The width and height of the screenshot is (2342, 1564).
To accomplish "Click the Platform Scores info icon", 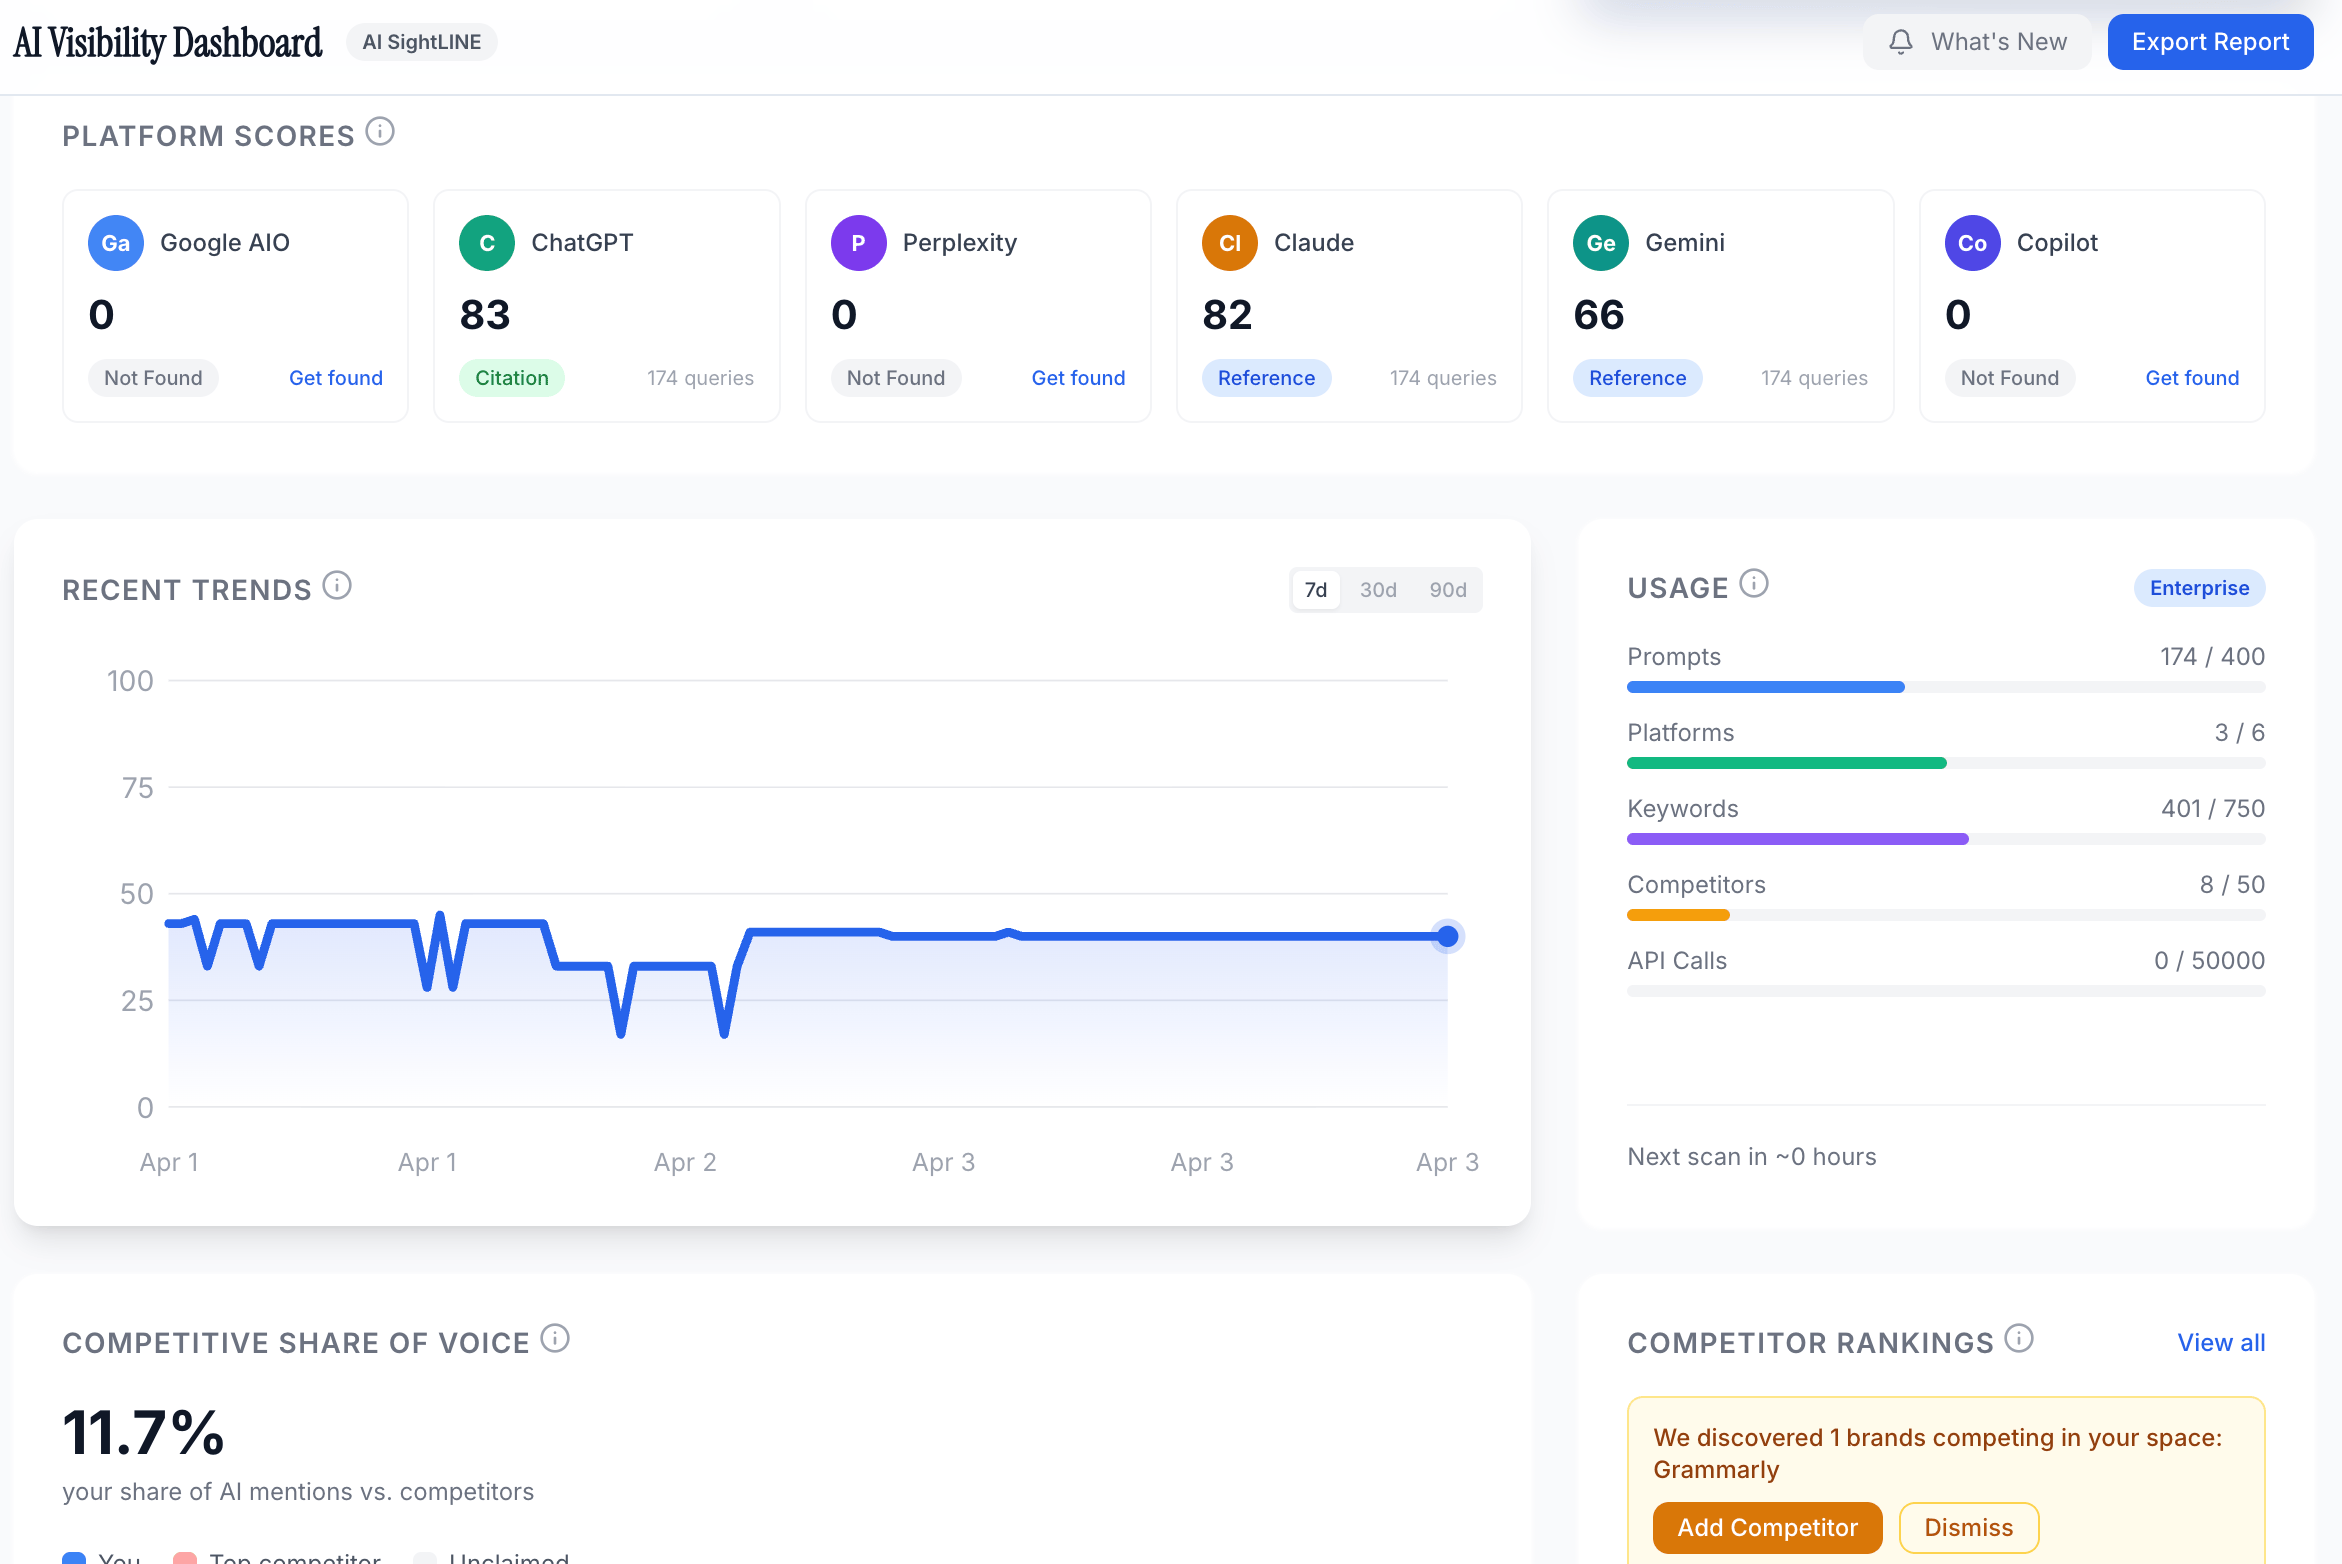I will pos(380,132).
